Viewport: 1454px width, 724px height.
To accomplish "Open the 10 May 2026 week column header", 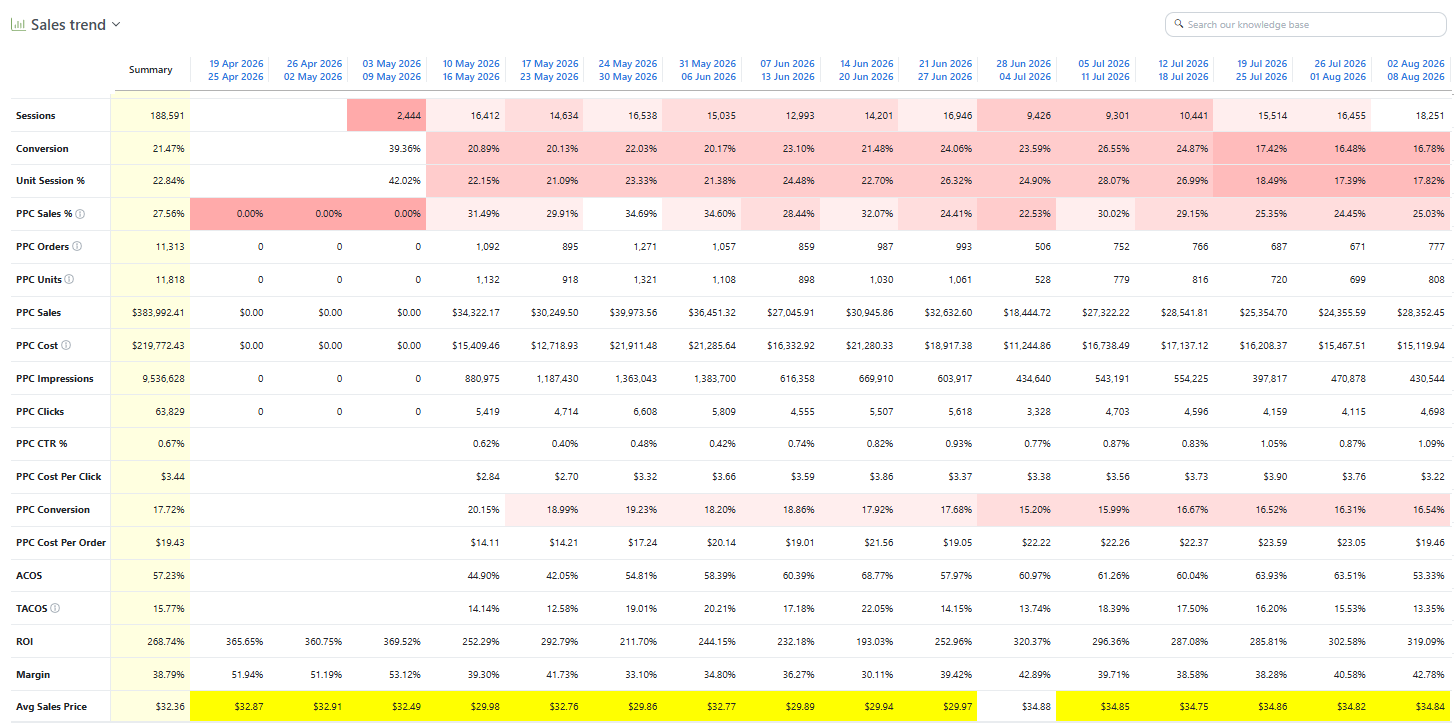I will 471,70.
